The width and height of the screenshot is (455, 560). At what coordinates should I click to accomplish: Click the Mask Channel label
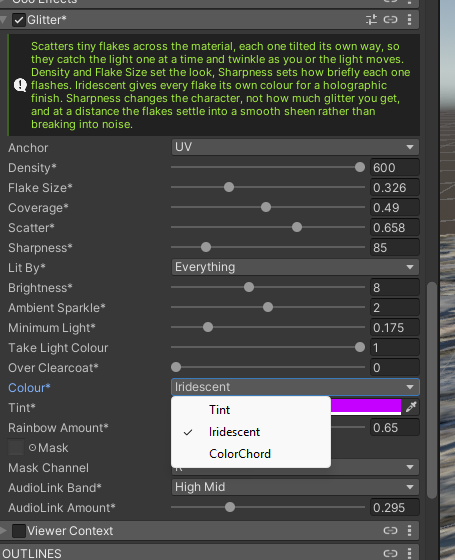48,468
